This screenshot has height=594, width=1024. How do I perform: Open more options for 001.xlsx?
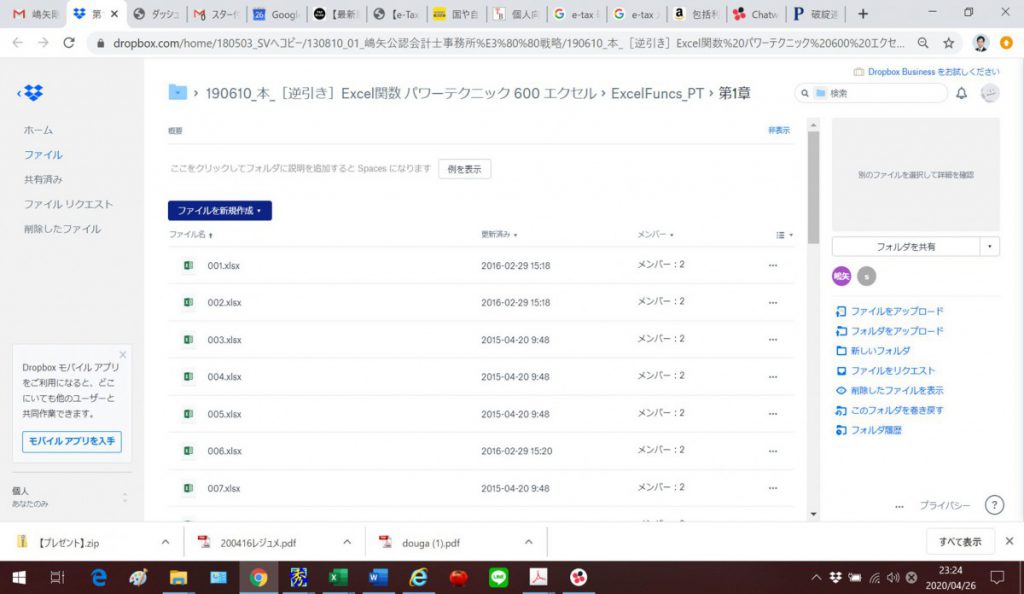coord(772,265)
